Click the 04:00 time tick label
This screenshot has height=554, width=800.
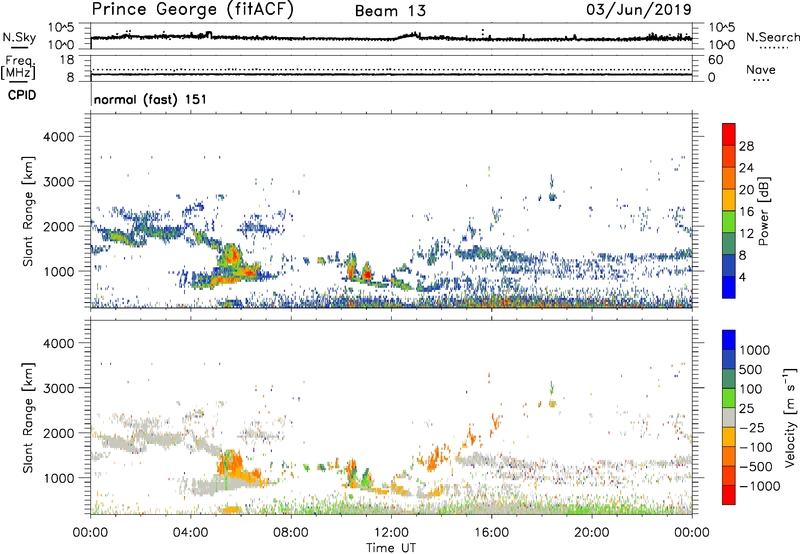click(x=190, y=533)
